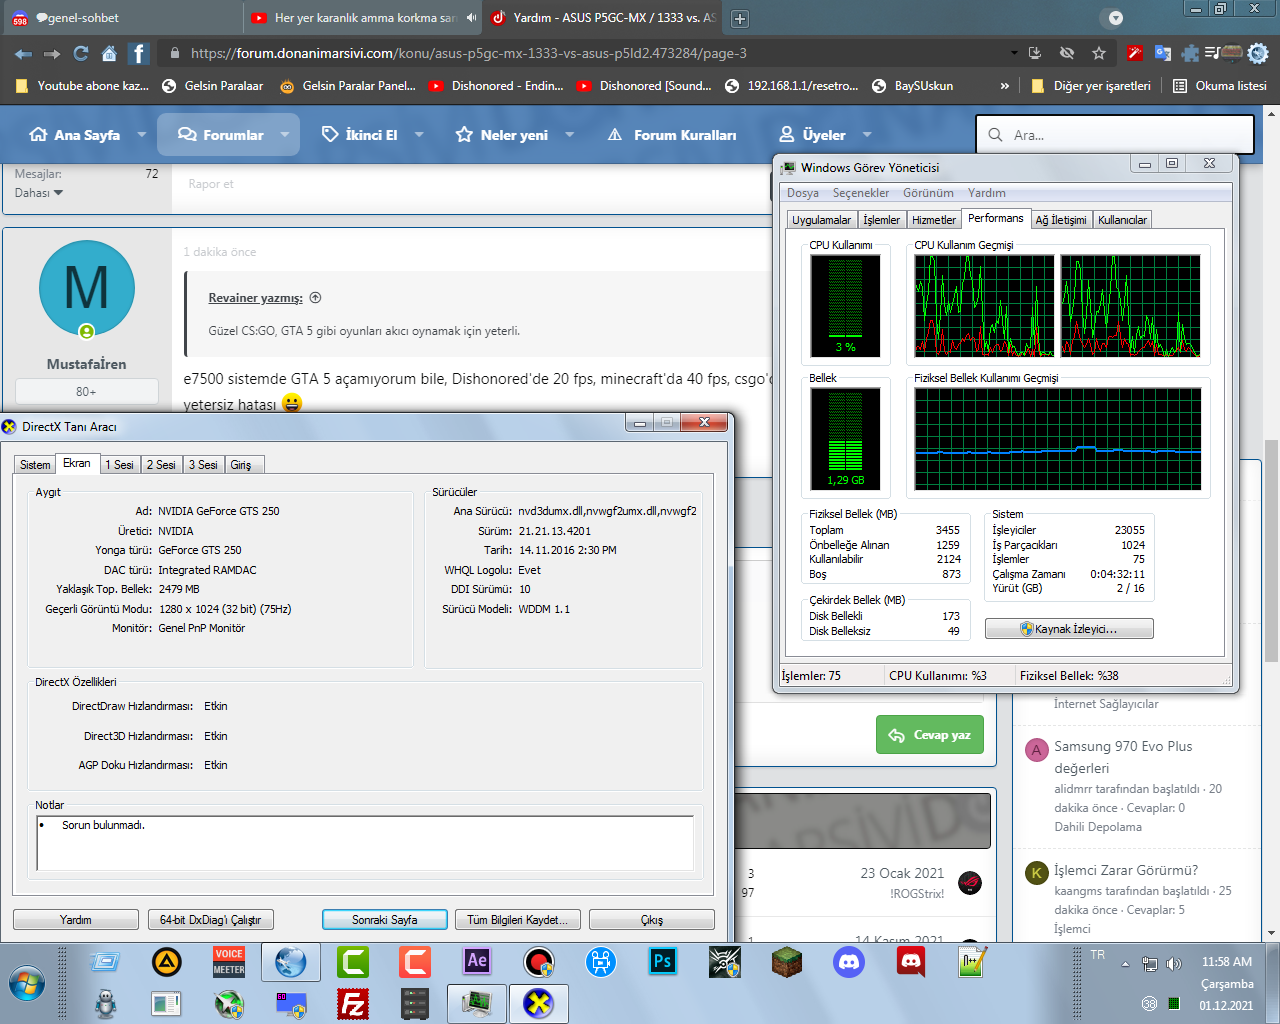Switch to İşlemler tab in Task Manager

[882, 220]
